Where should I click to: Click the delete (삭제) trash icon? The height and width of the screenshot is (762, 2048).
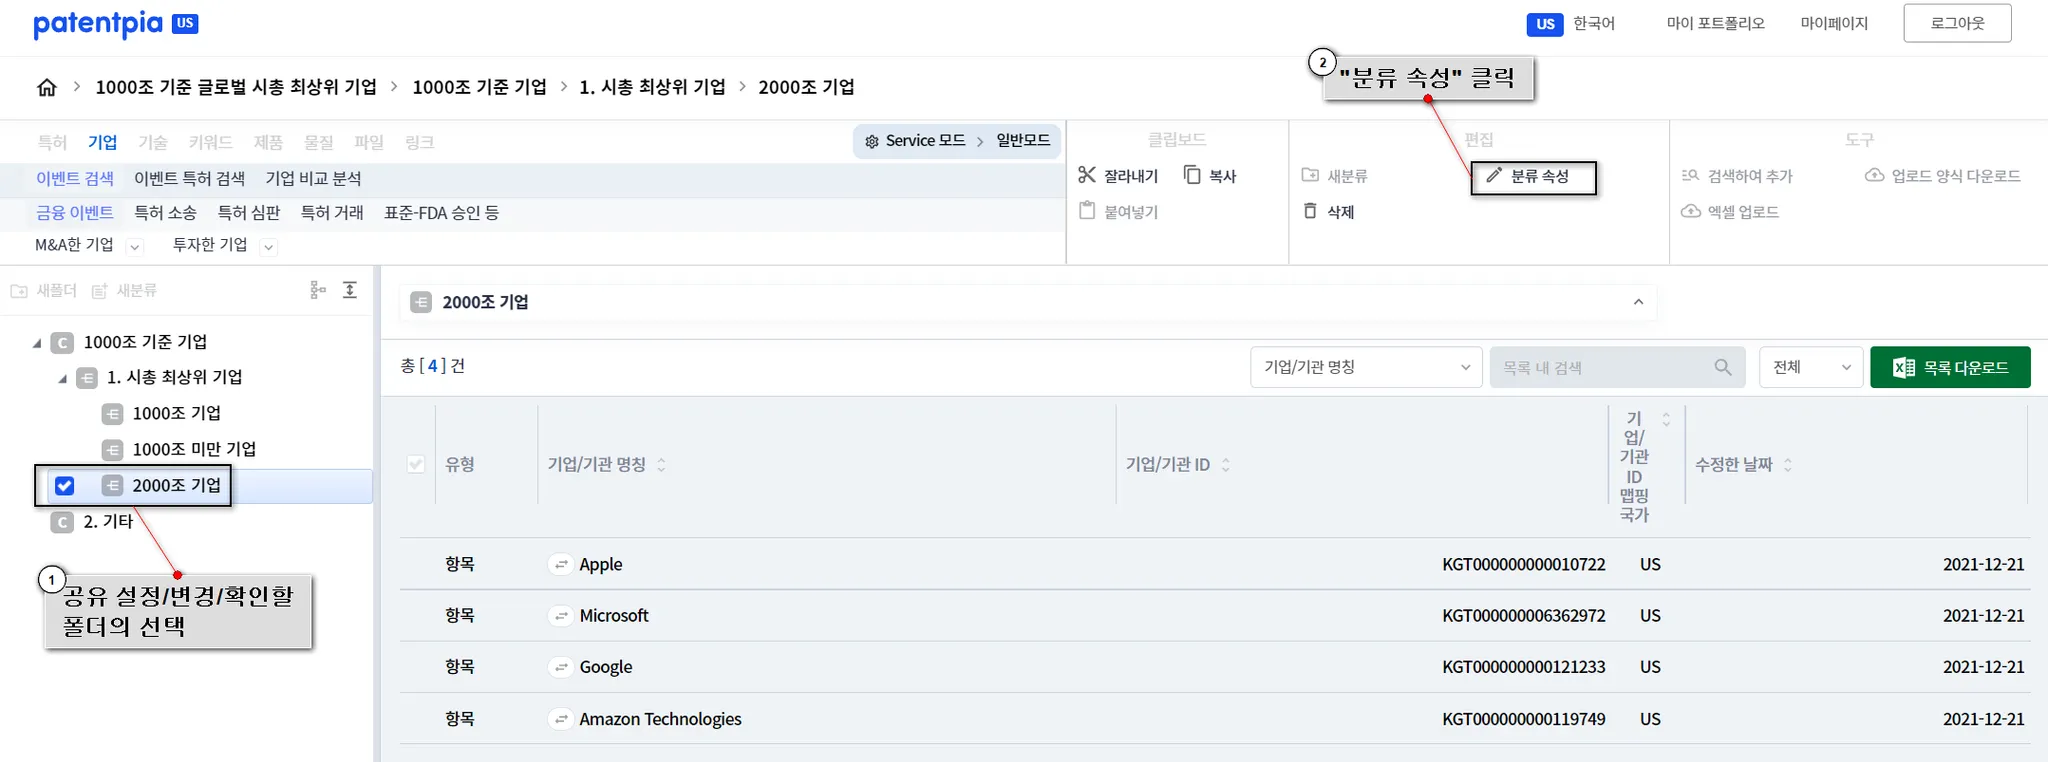point(1310,211)
